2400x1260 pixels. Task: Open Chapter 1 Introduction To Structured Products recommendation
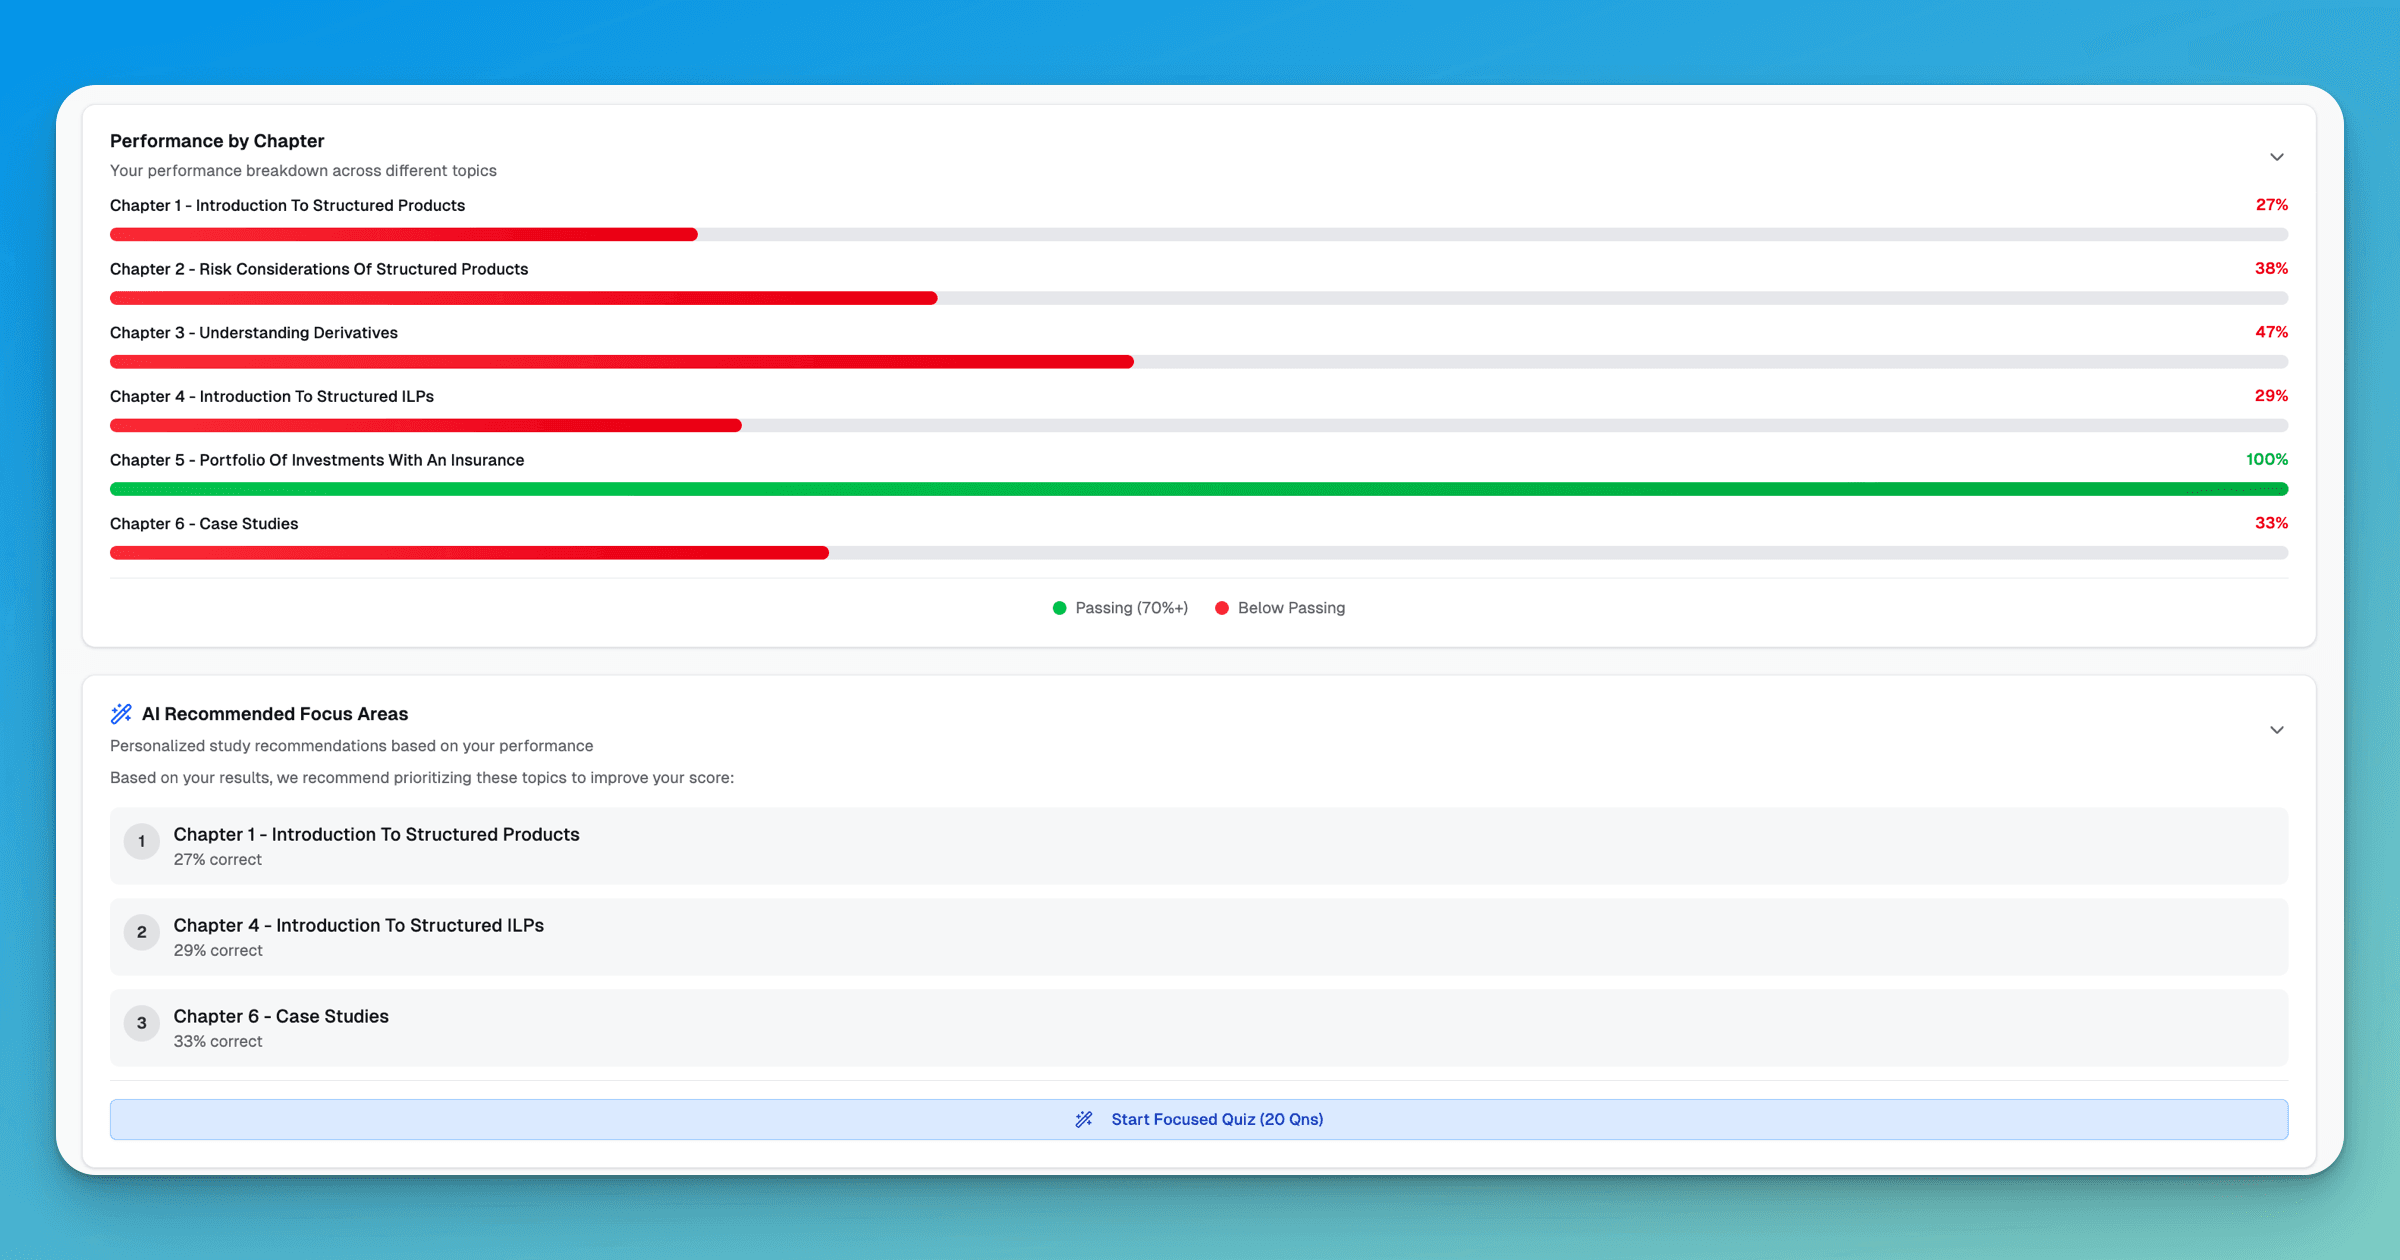[x=376, y=835]
